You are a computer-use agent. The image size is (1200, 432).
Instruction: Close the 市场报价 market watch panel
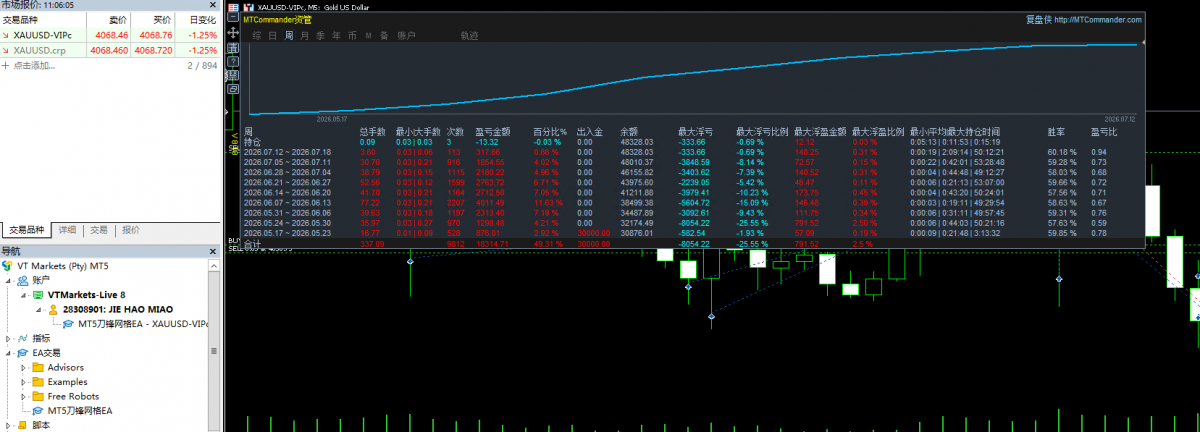213,6
